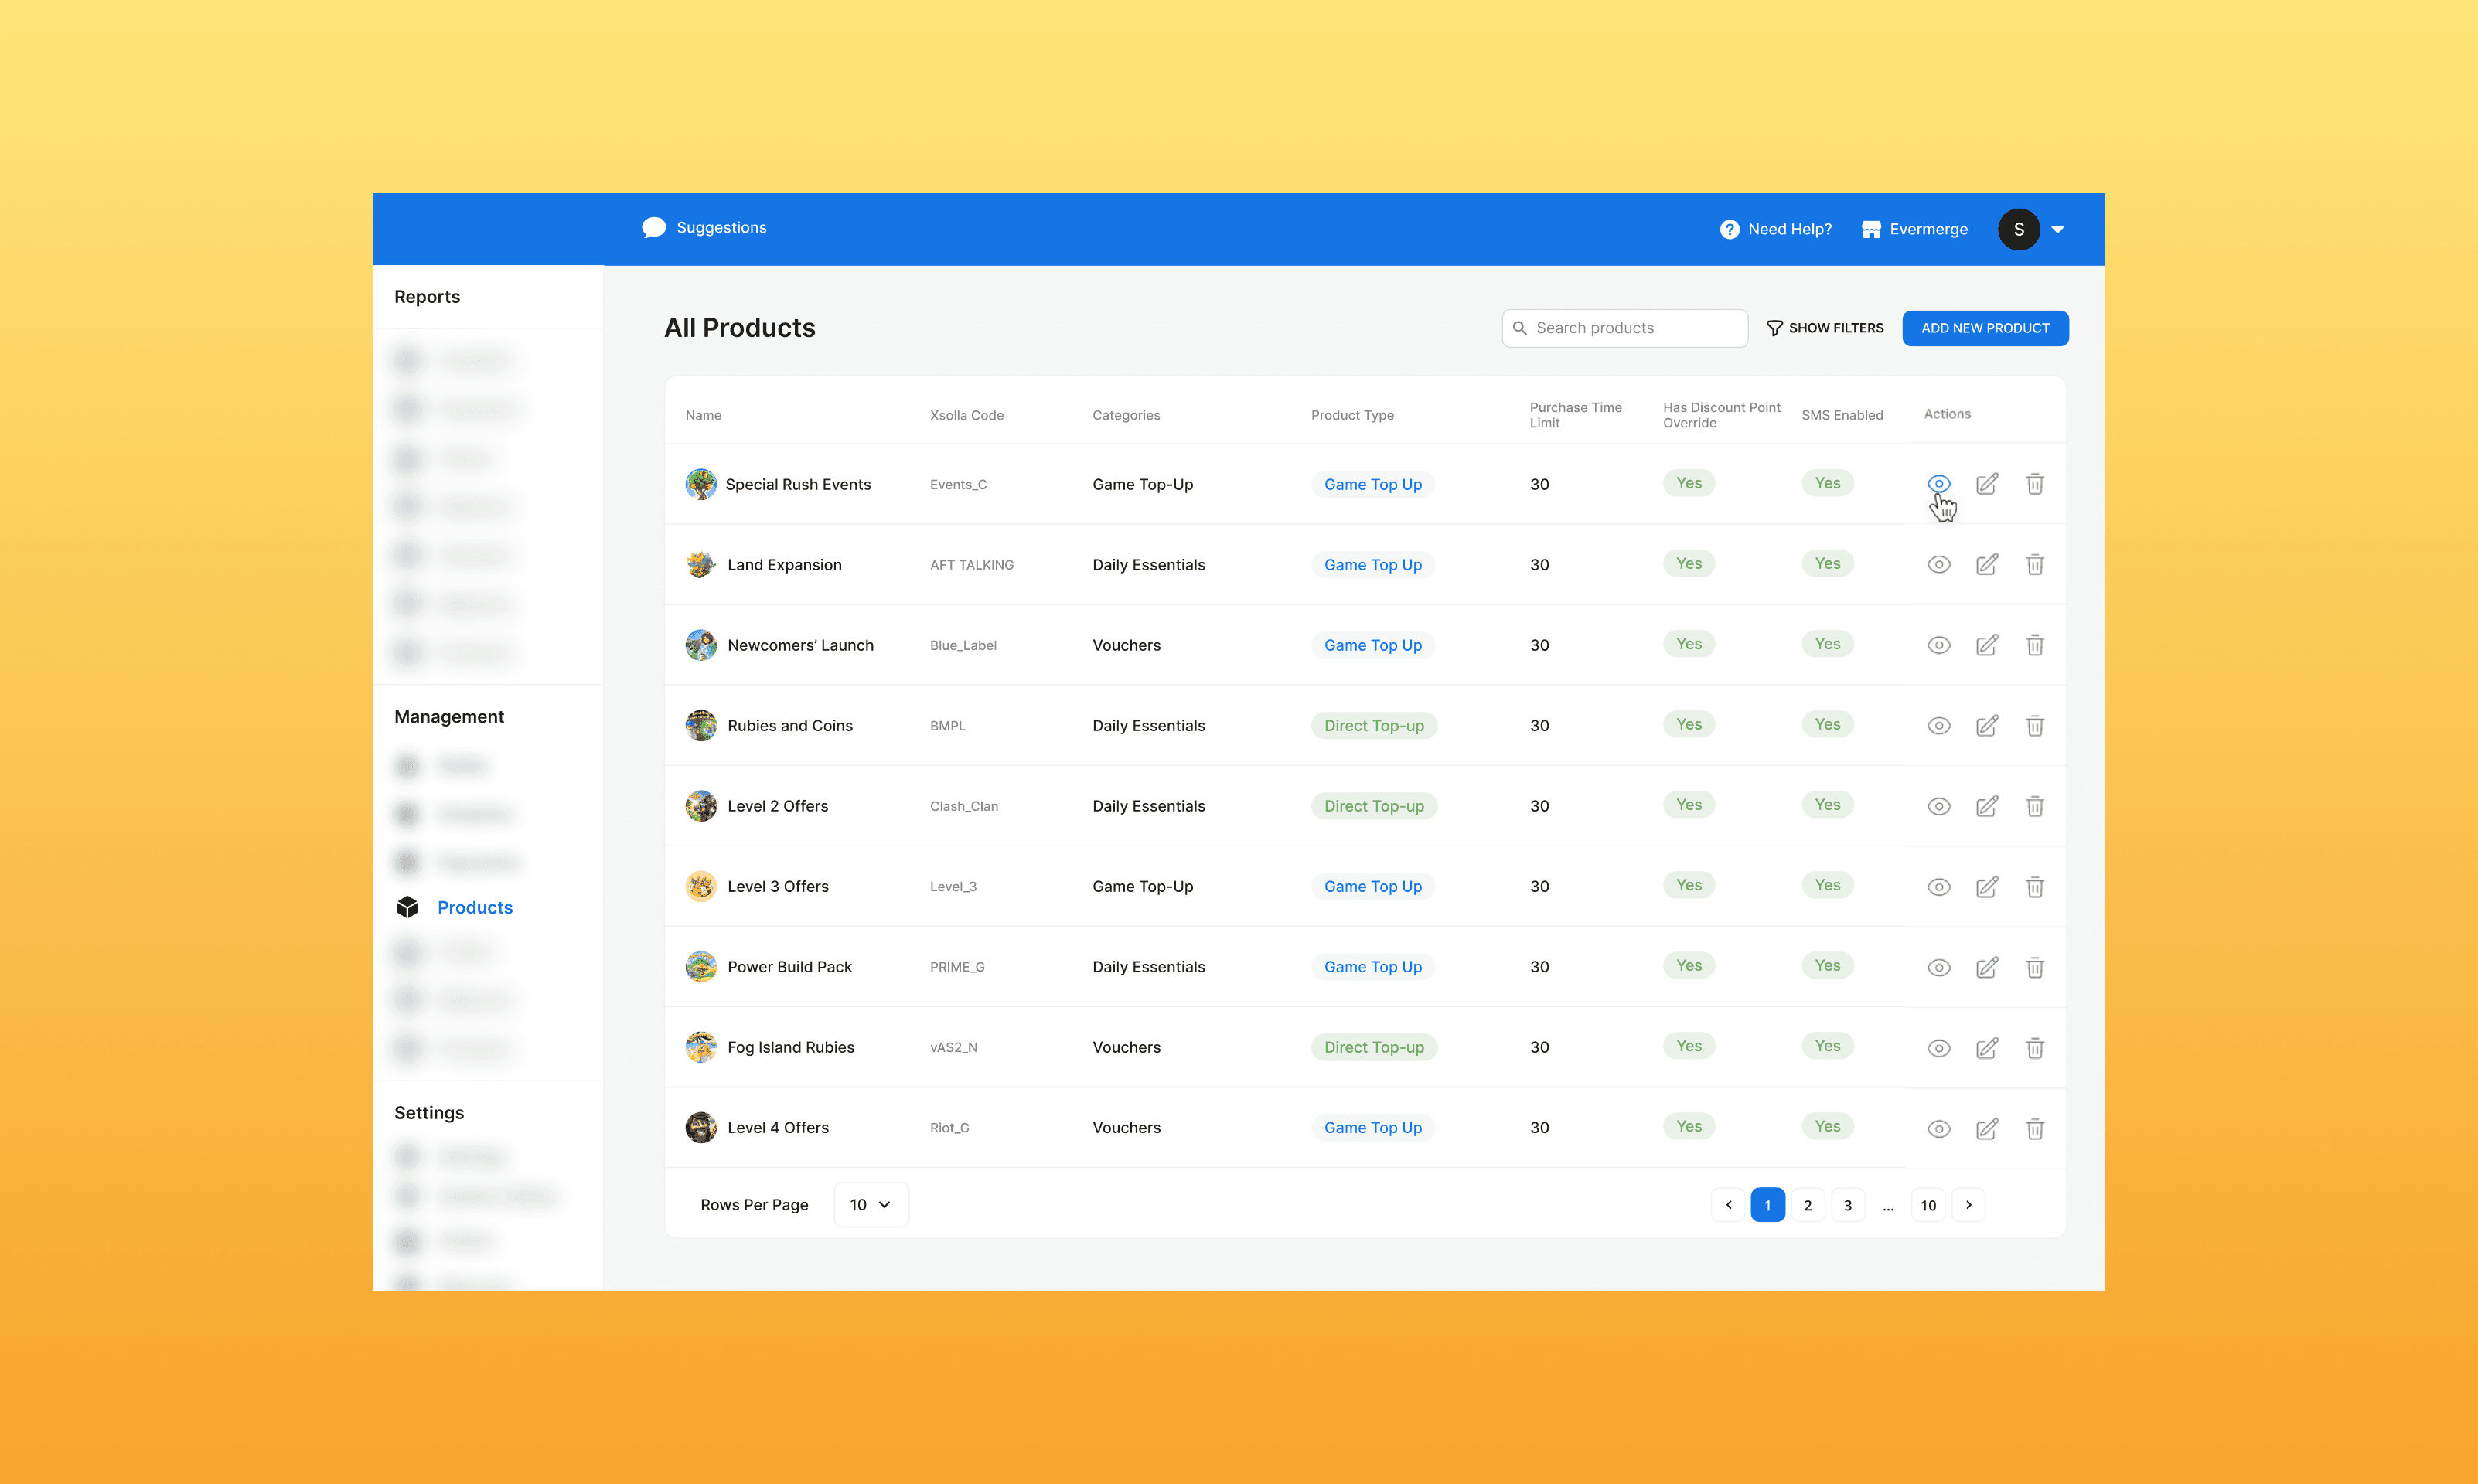Delete the Land Expansion product
The width and height of the screenshot is (2478, 1484).
coord(2034,565)
